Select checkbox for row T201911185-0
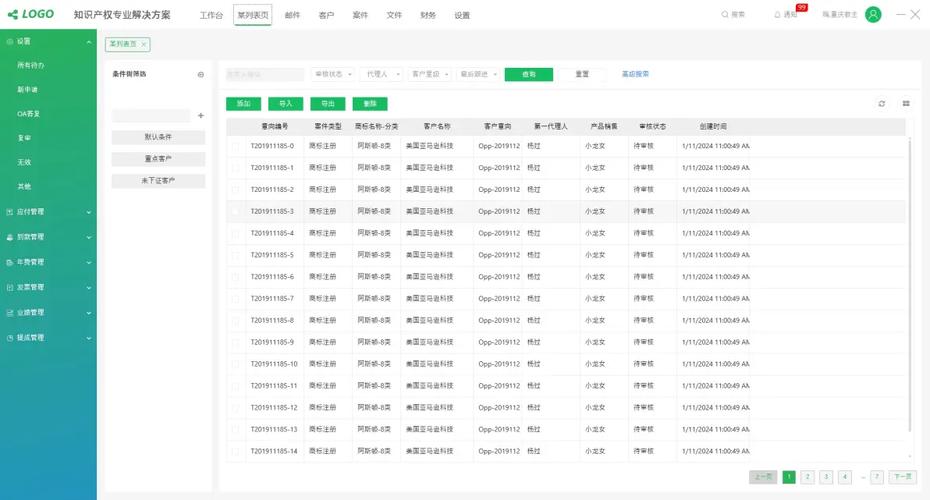 point(235,146)
